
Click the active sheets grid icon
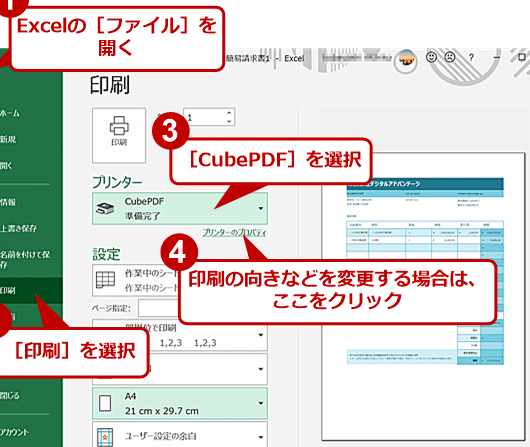pyautogui.click(x=105, y=280)
